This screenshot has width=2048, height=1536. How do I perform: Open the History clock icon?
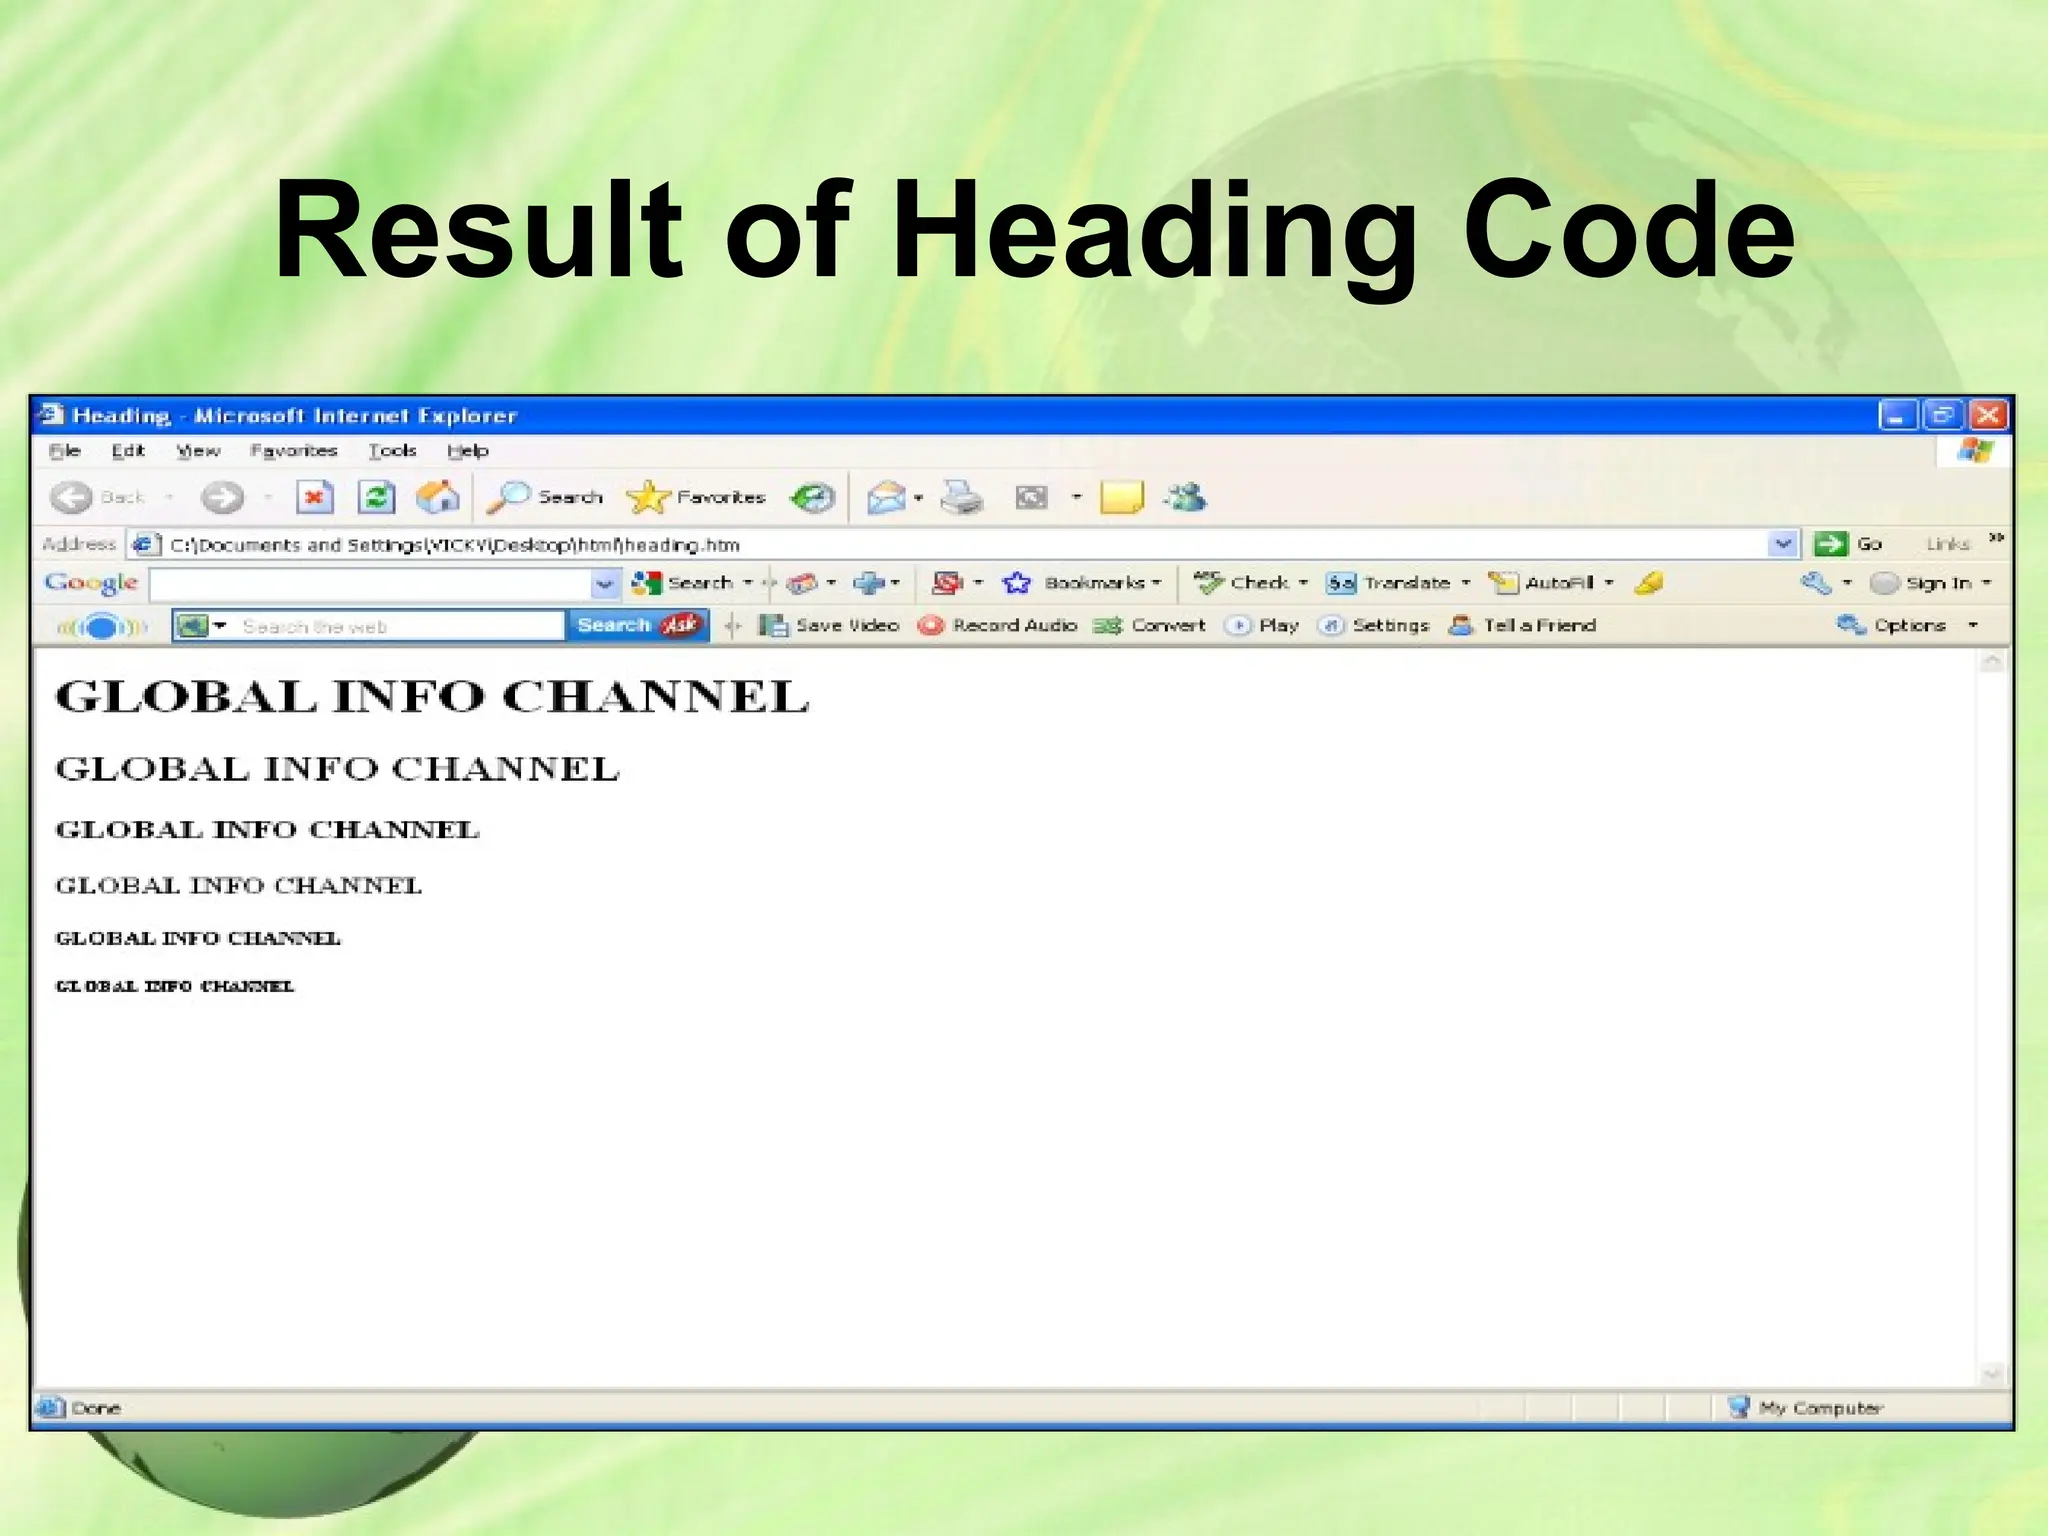click(x=812, y=497)
